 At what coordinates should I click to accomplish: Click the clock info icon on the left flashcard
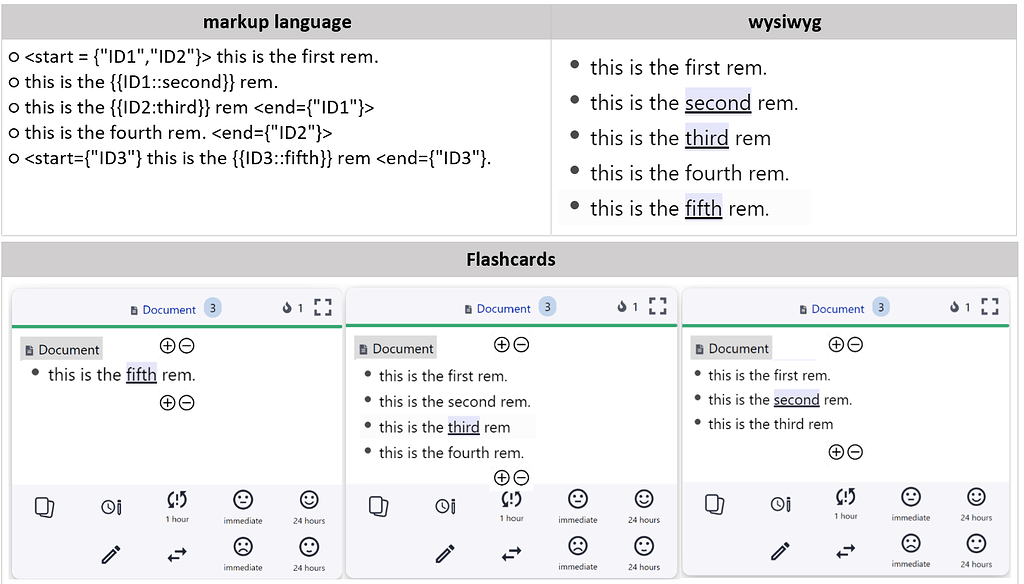(x=111, y=507)
